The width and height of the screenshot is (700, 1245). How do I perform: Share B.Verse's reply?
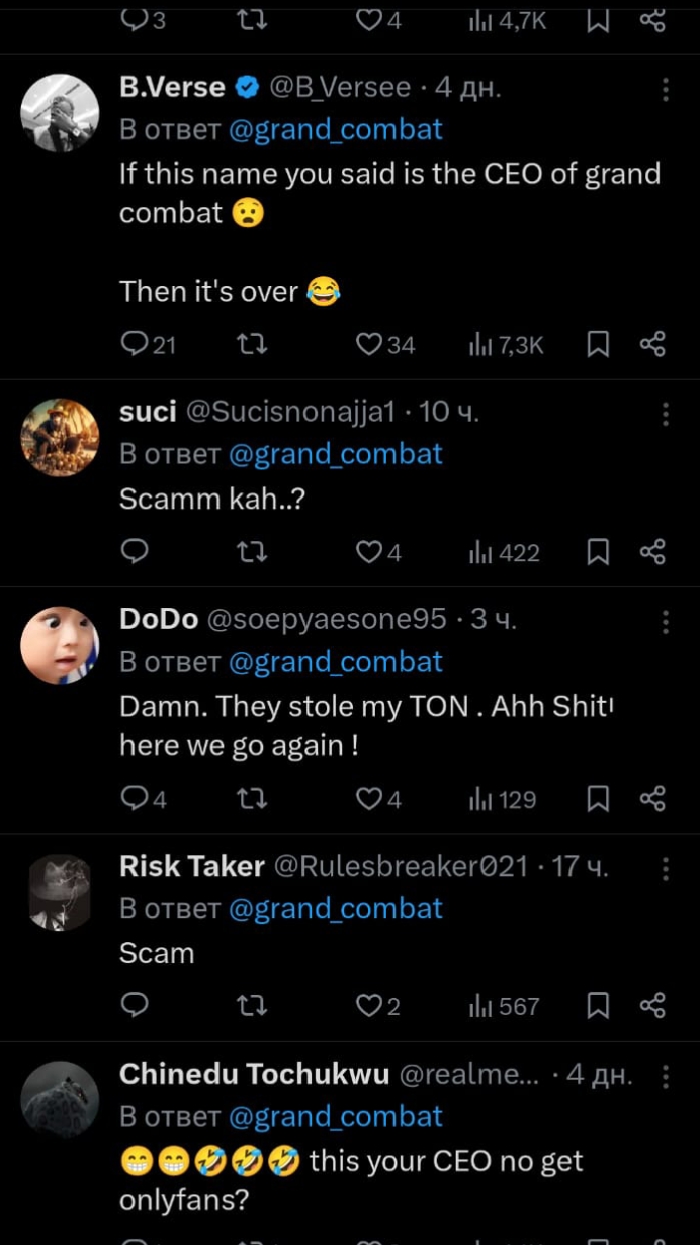coord(652,345)
